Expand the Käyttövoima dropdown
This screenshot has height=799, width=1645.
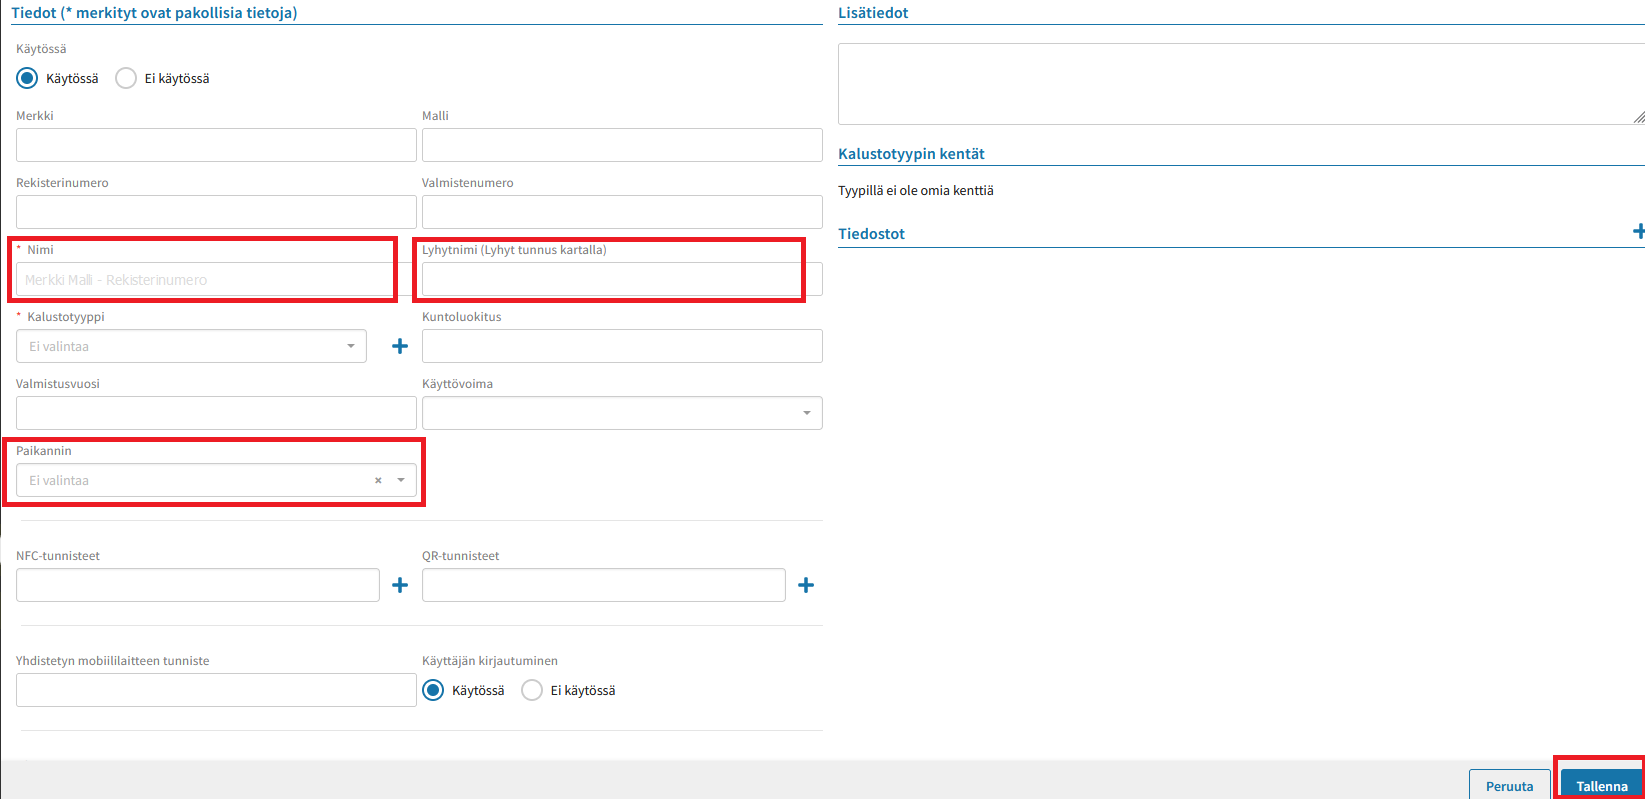(622, 413)
